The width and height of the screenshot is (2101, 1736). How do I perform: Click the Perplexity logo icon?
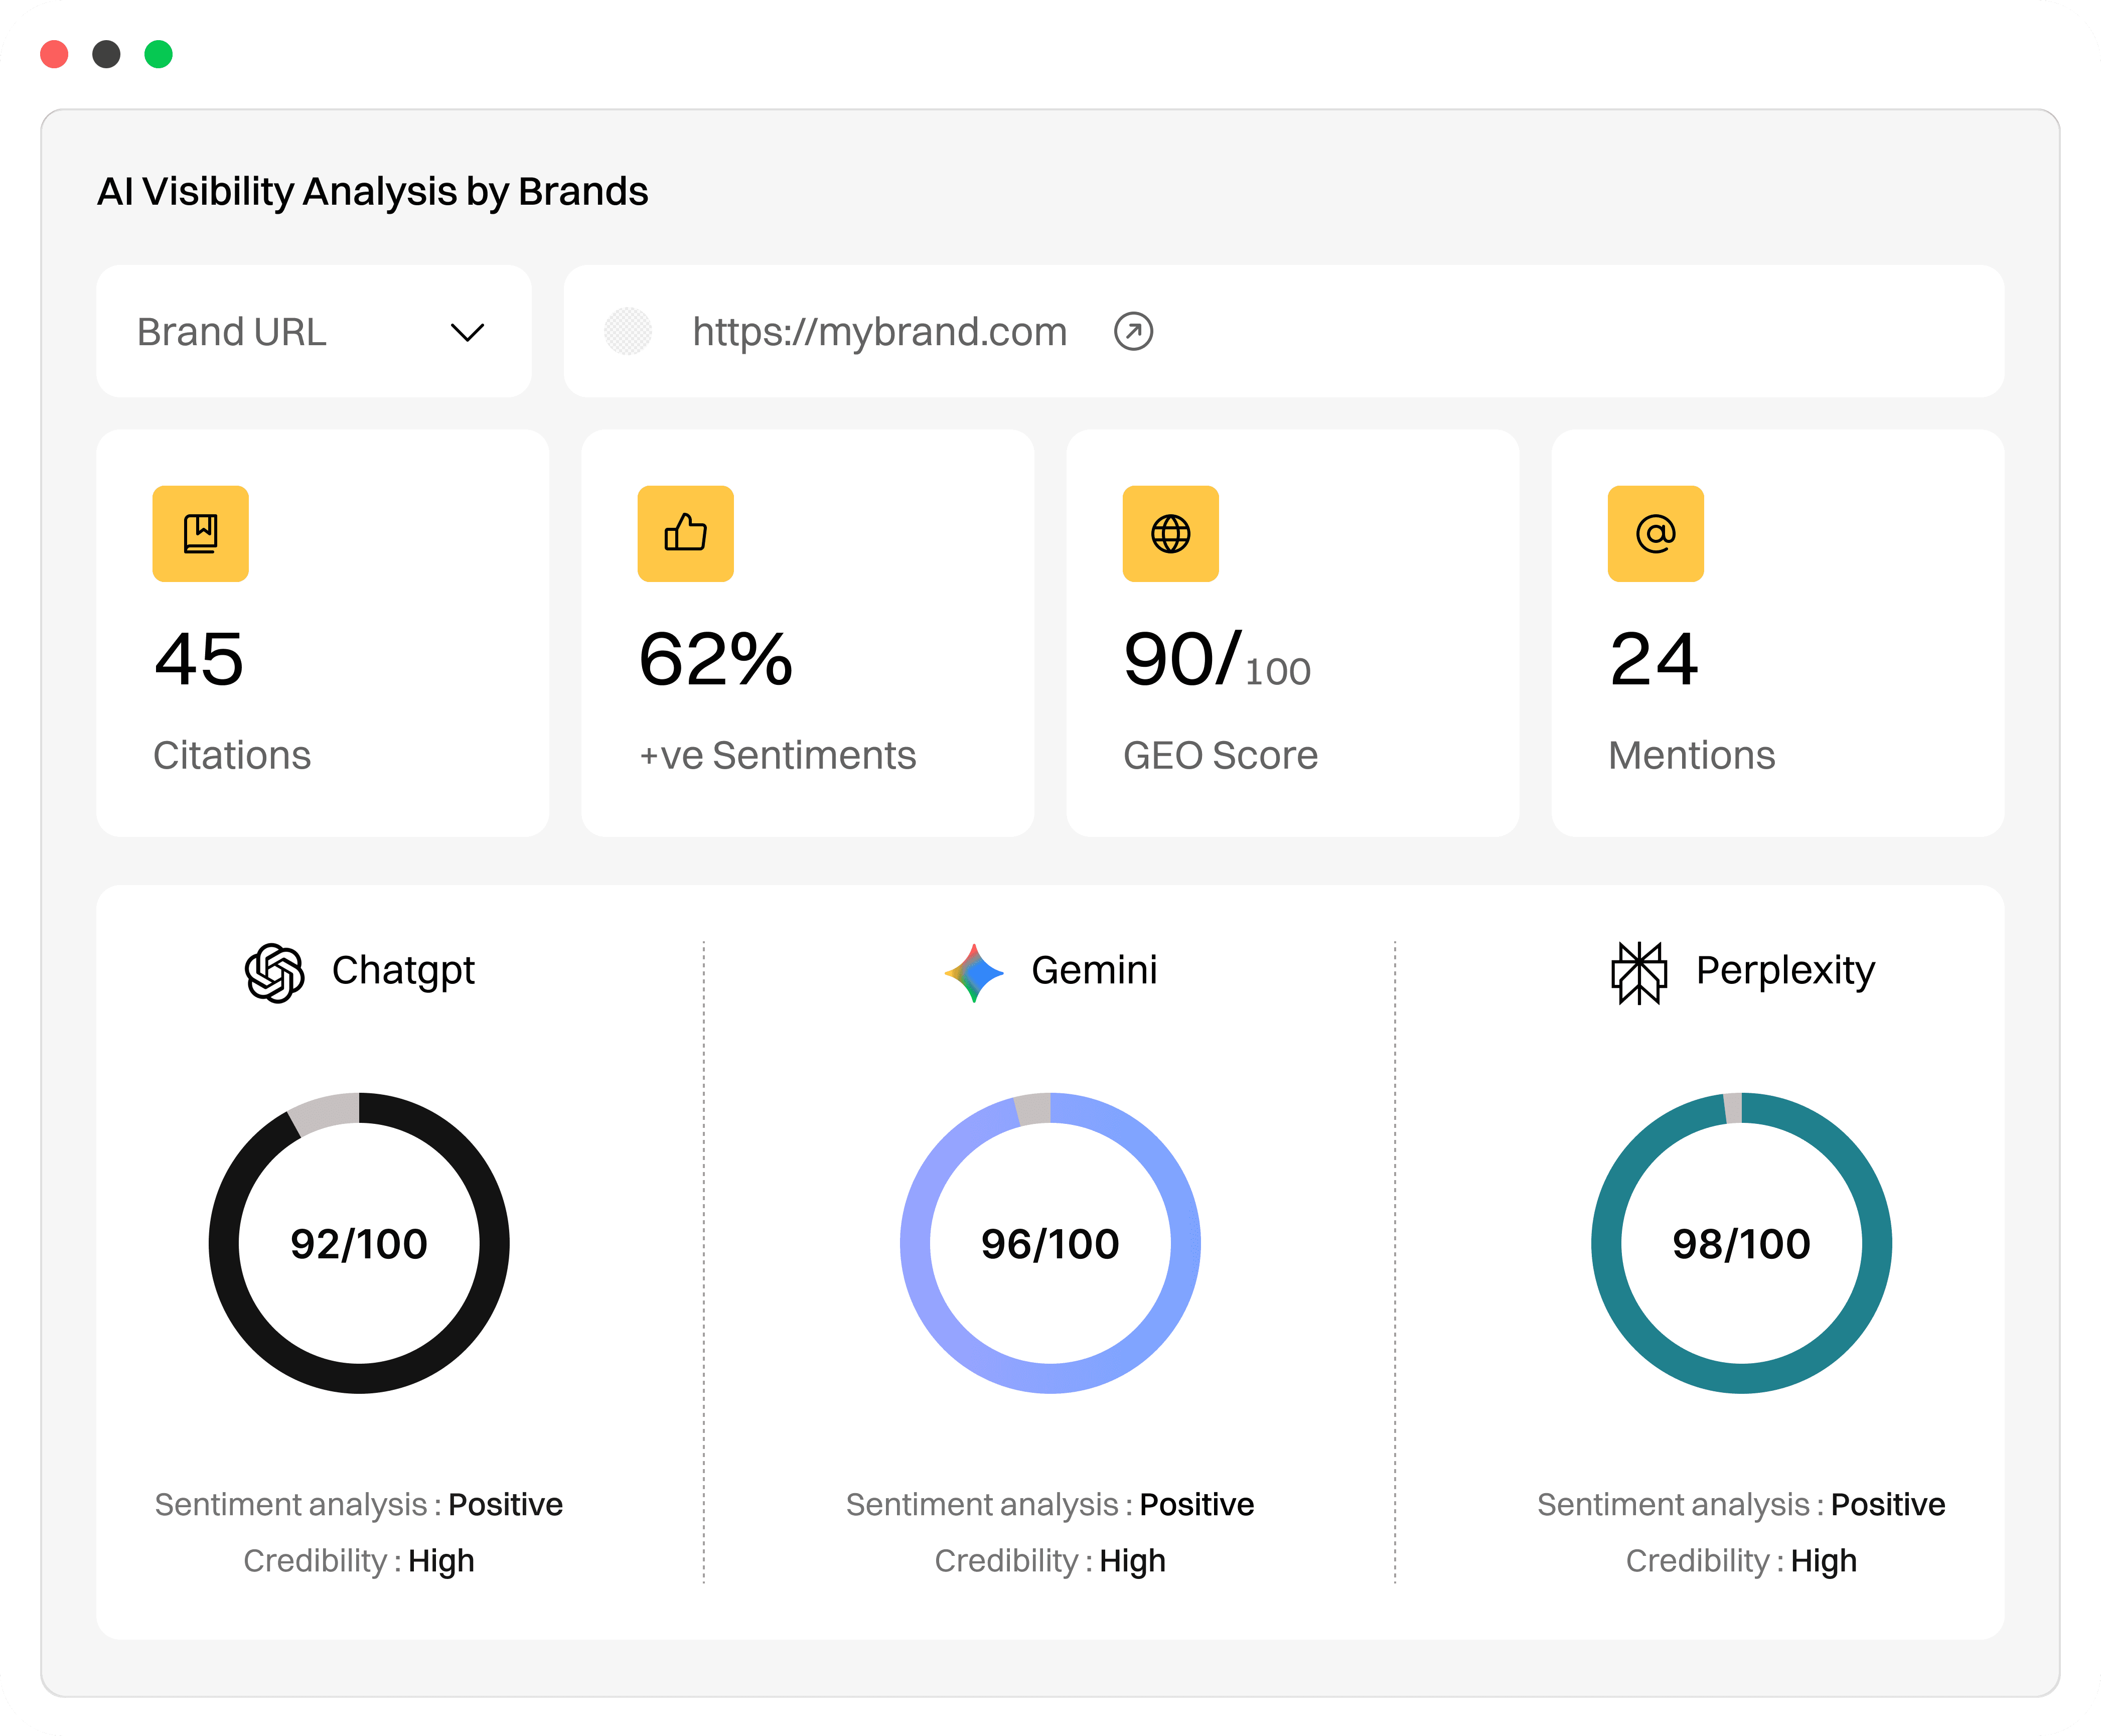[x=1639, y=972]
